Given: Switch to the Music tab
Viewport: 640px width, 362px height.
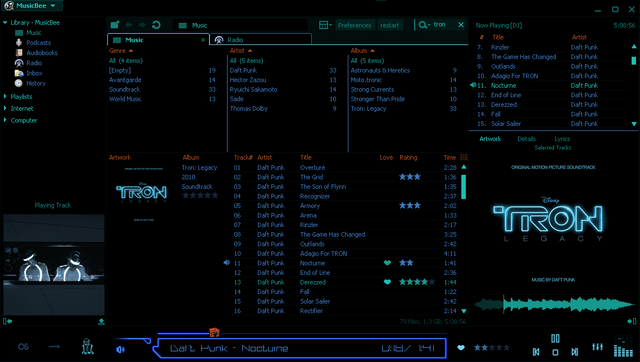Looking at the screenshot, I should (158, 40).
